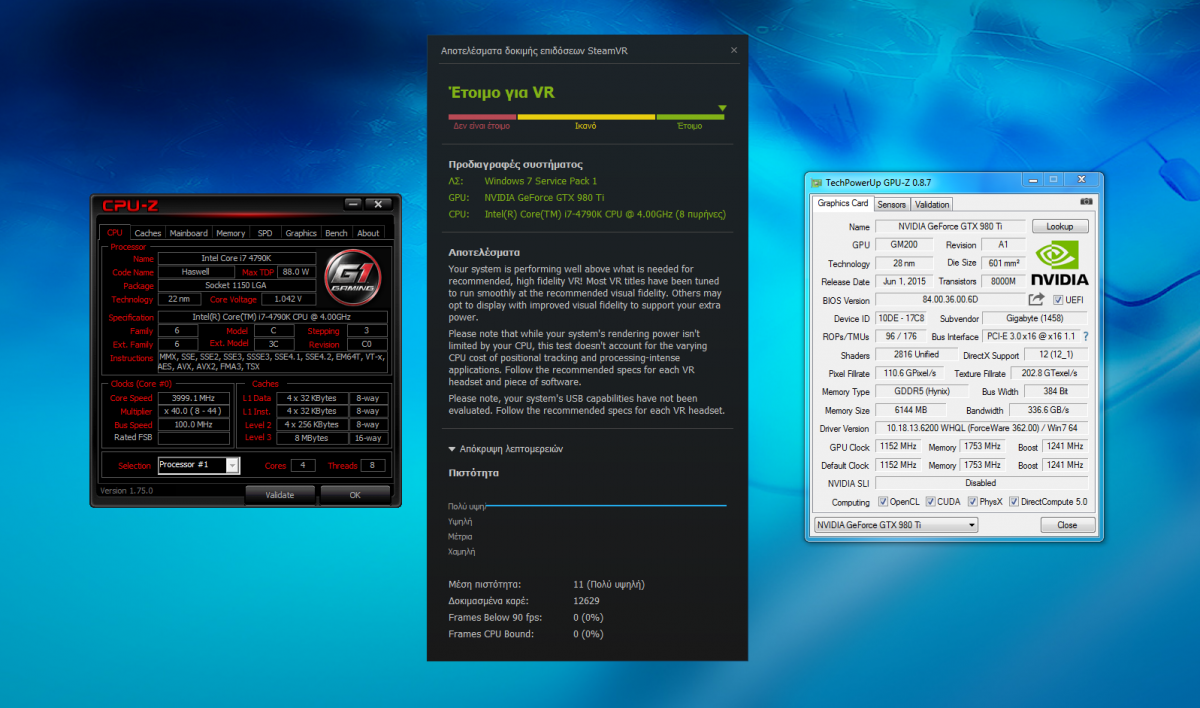Select the Graphics Card tab in GPU-Z
1200x708 pixels.
tap(843, 203)
